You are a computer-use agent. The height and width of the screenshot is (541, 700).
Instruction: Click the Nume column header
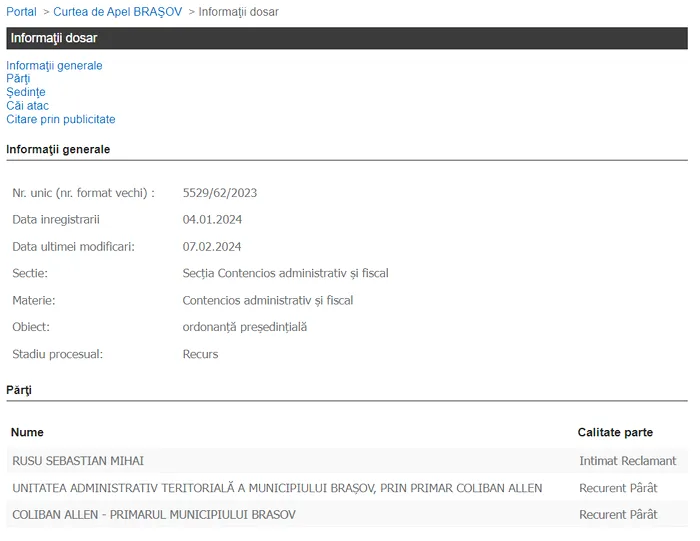coord(27,433)
